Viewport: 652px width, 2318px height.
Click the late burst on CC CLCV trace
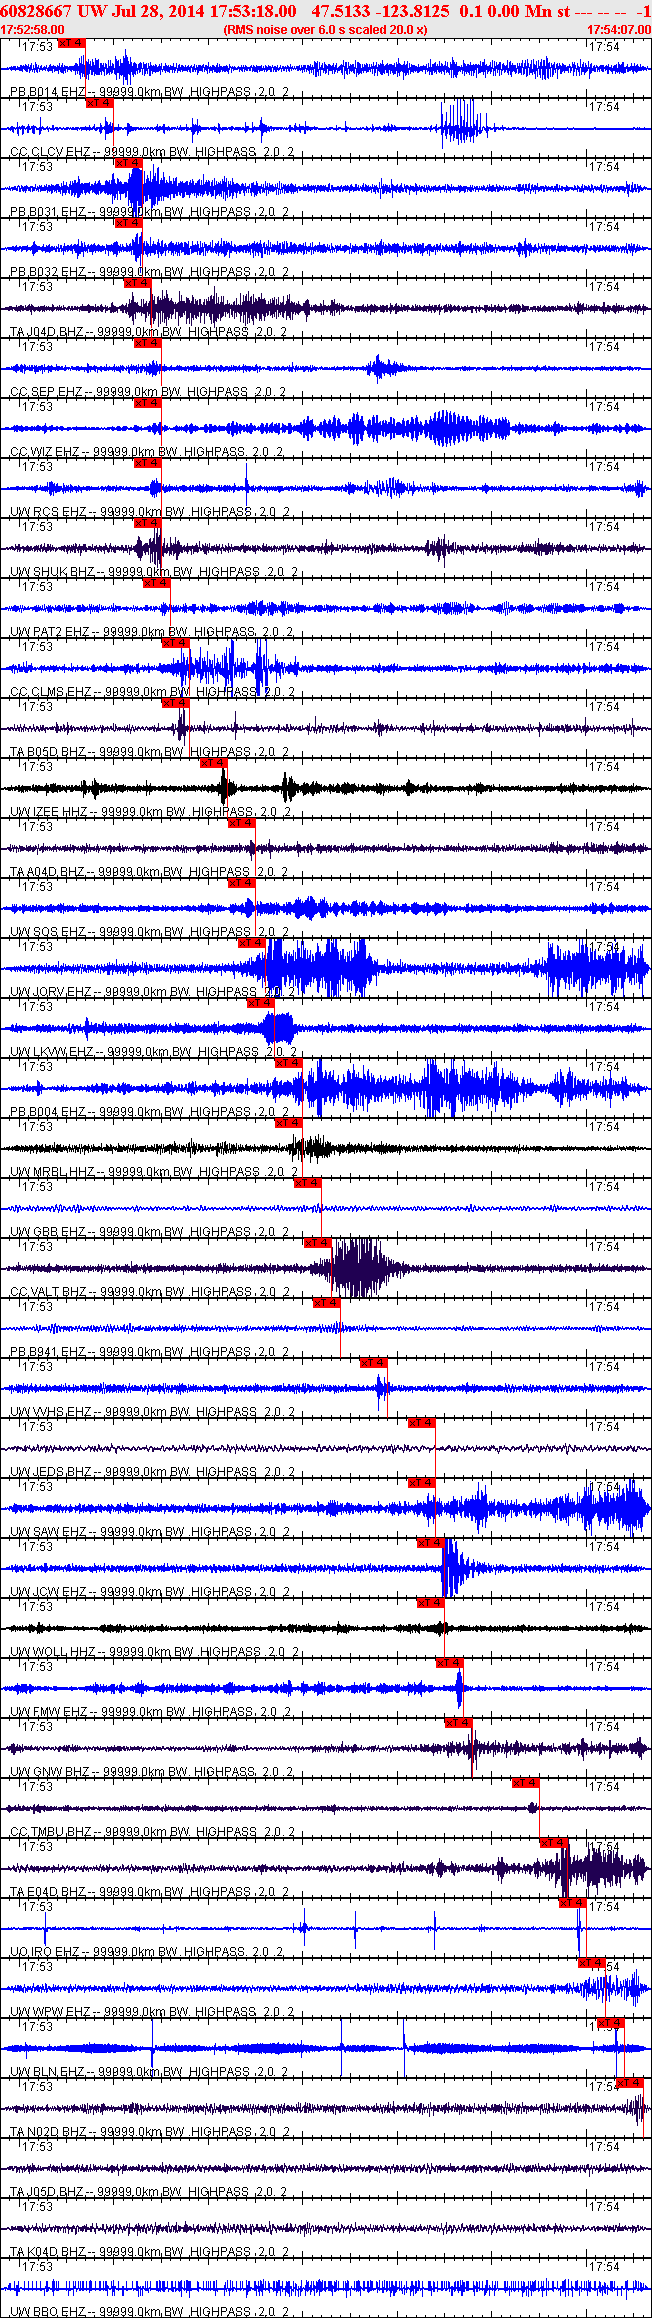pos(463,128)
